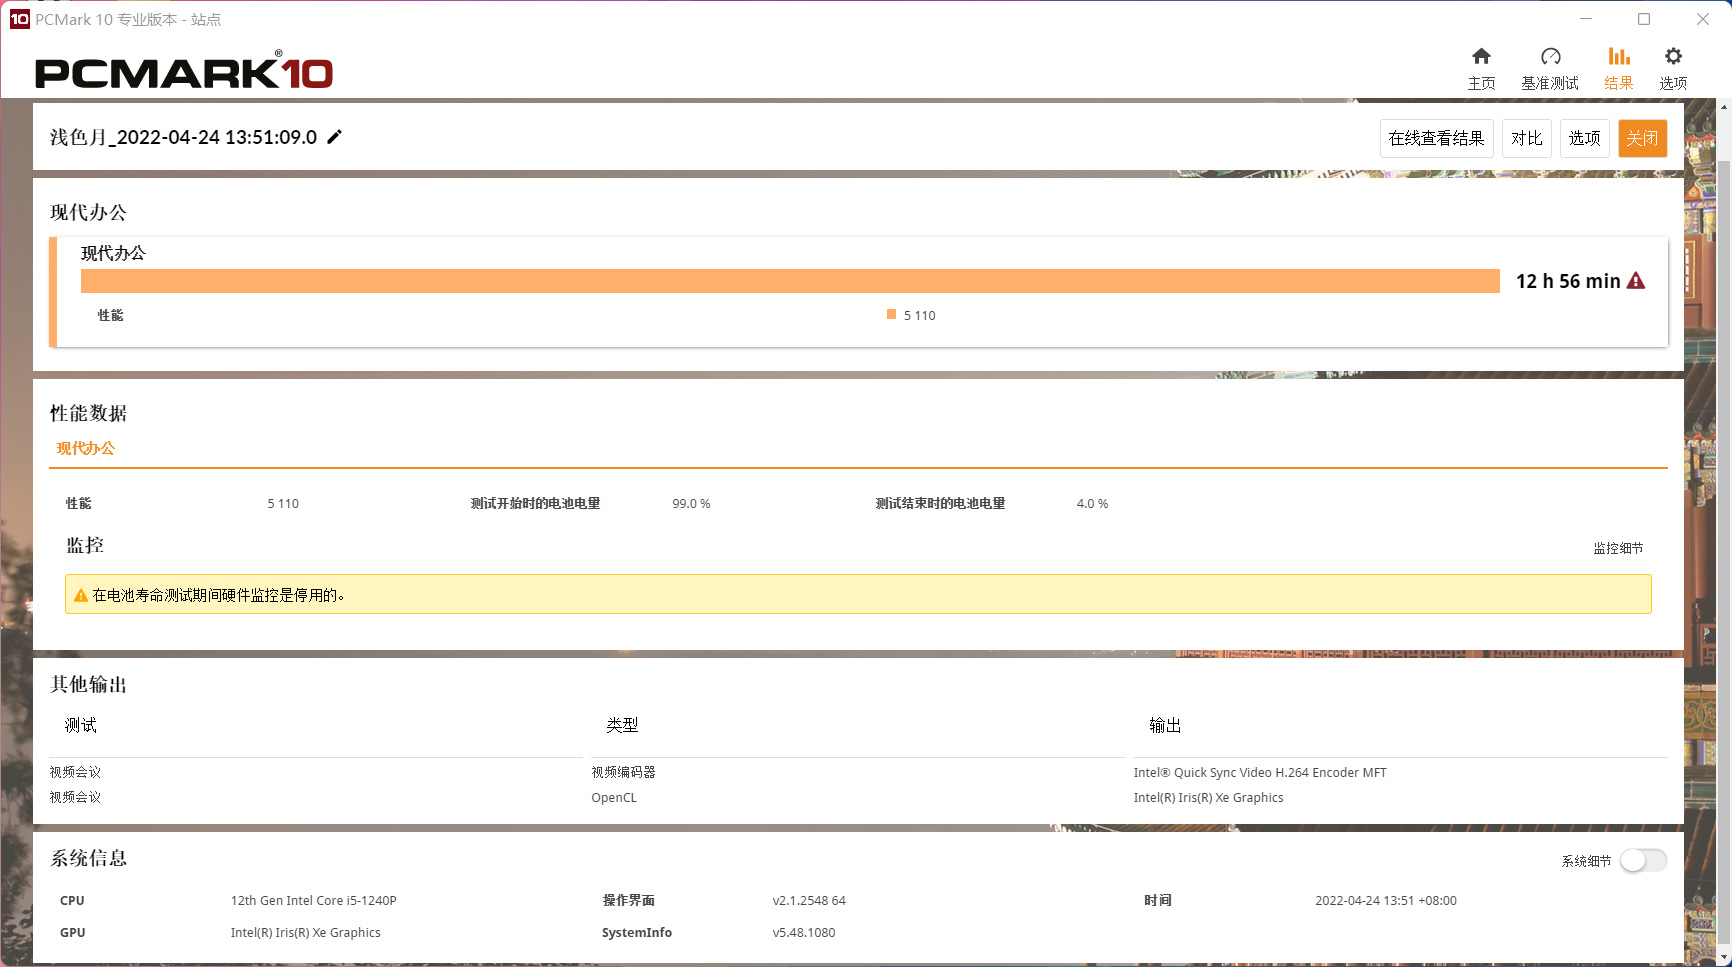
Task: Click the 4.0 % ending battery value
Action: click(x=1092, y=504)
